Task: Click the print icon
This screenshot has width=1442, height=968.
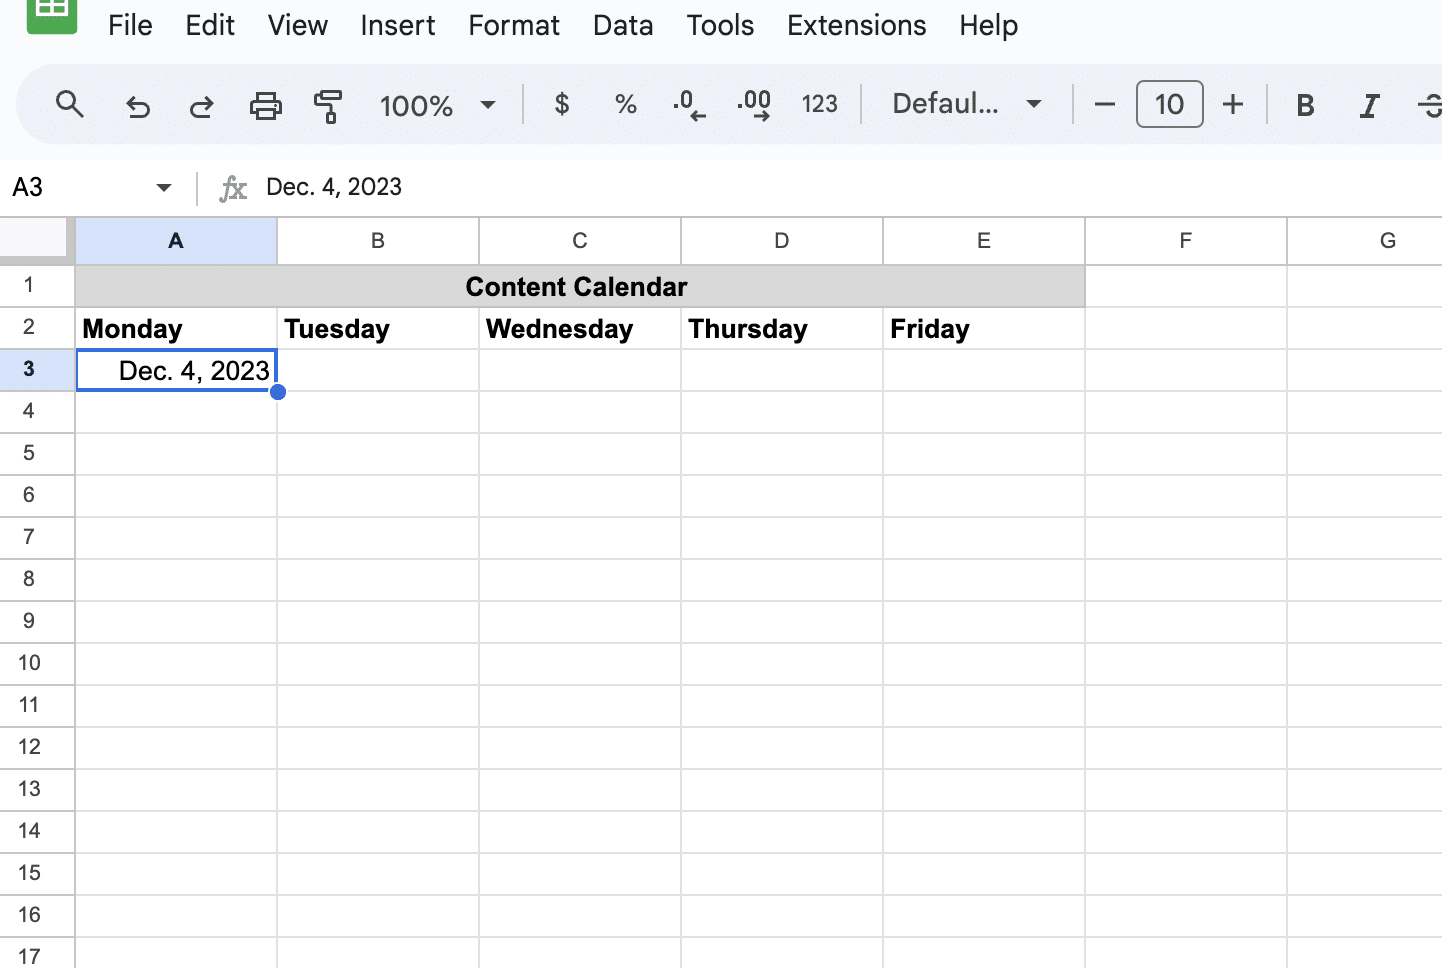Action: [265, 105]
